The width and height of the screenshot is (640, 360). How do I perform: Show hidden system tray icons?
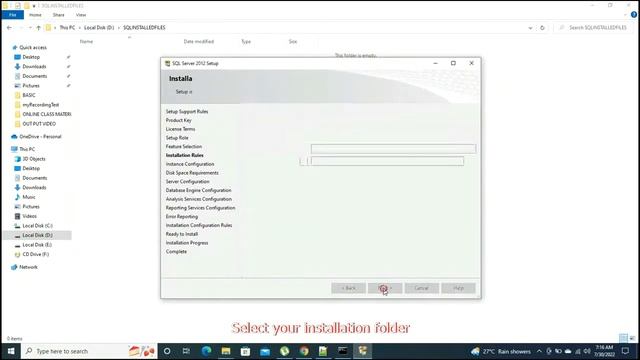pyautogui.click(x=539, y=351)
